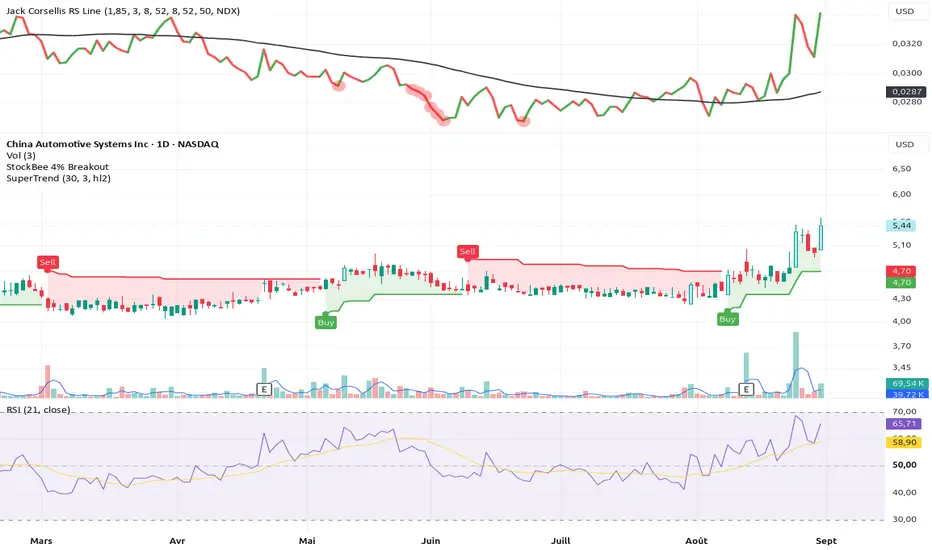Click the Sept label on time axis
932x550 pixels.
click(x=826, y=540)
